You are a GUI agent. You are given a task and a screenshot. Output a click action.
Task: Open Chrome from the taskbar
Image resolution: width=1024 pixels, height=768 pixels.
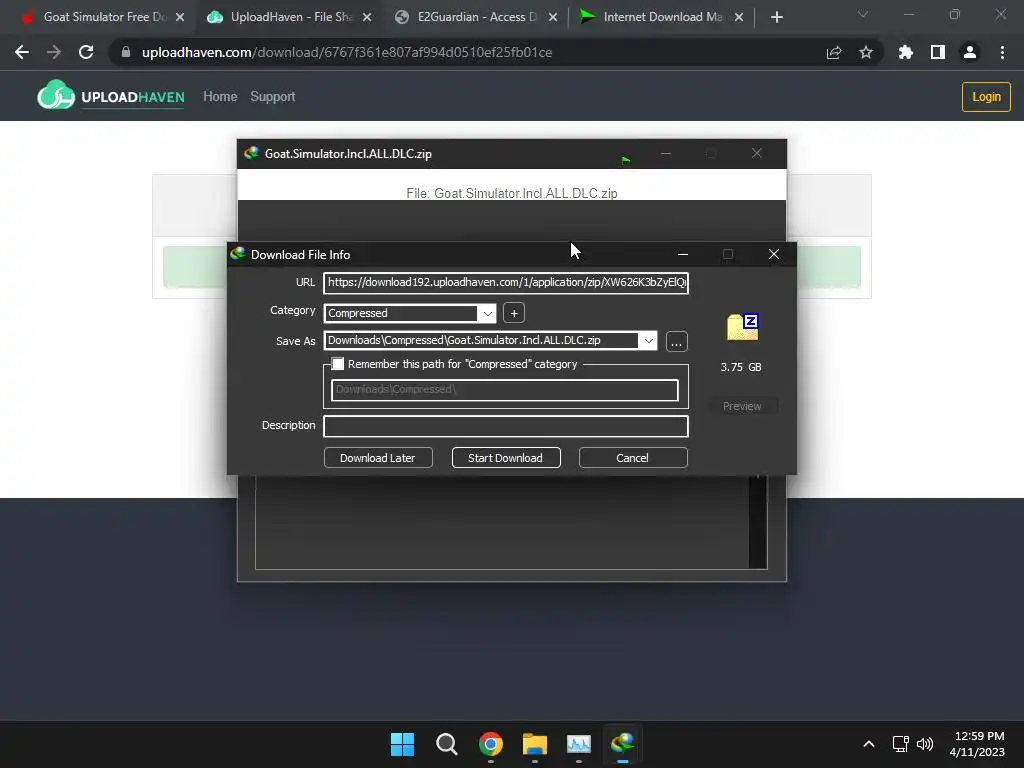(x=490, y=744)
